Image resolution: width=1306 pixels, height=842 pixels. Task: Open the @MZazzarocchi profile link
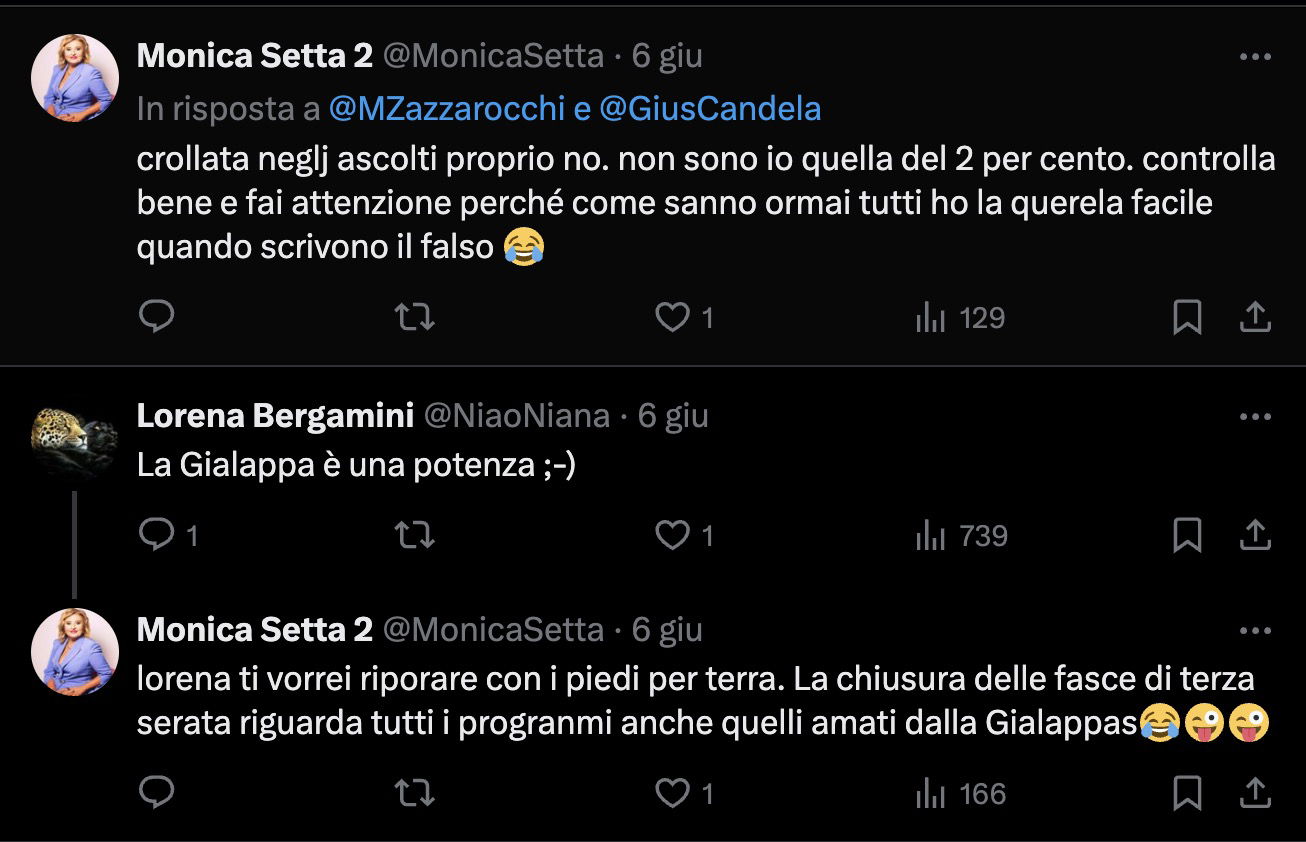coord(447,109)
